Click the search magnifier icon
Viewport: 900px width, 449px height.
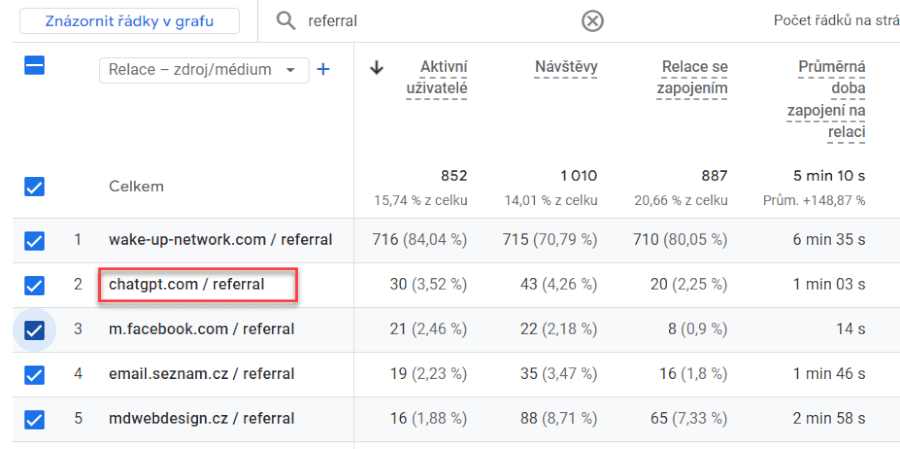[286, 21]
